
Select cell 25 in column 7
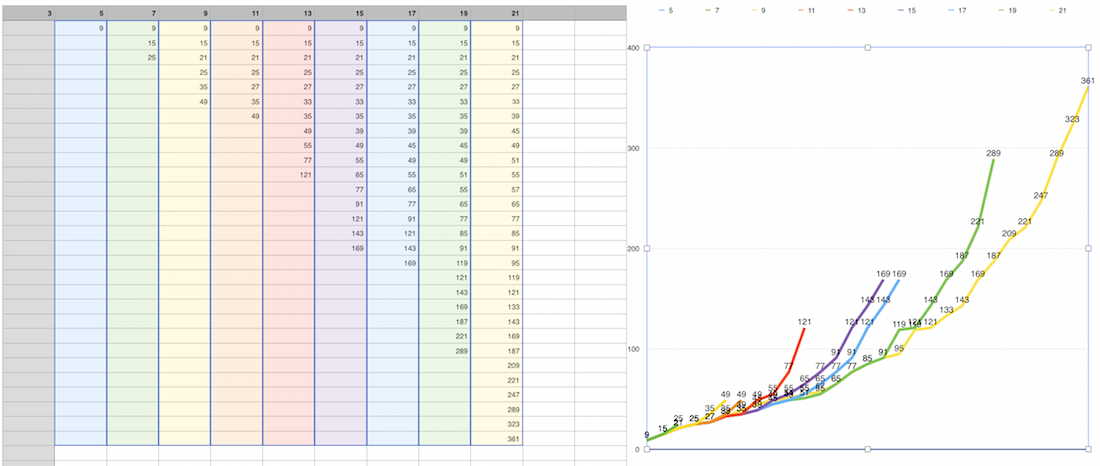(133, 58)
